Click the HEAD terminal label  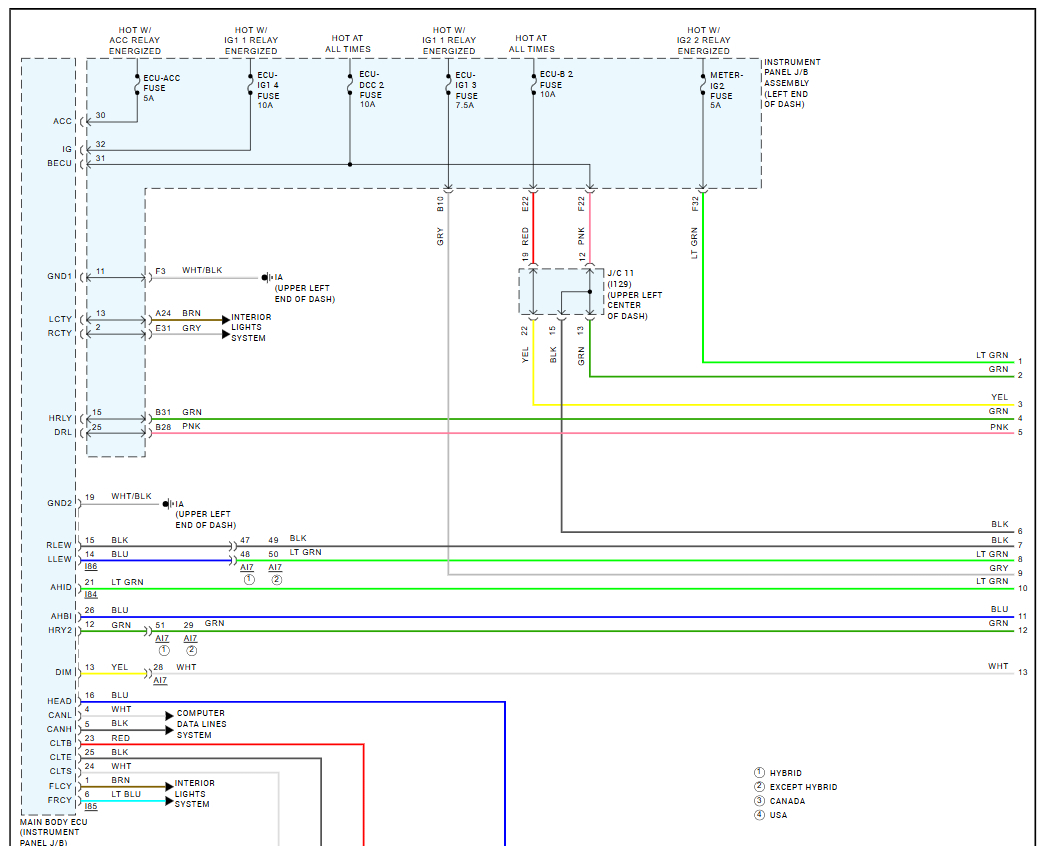[60, 701]
